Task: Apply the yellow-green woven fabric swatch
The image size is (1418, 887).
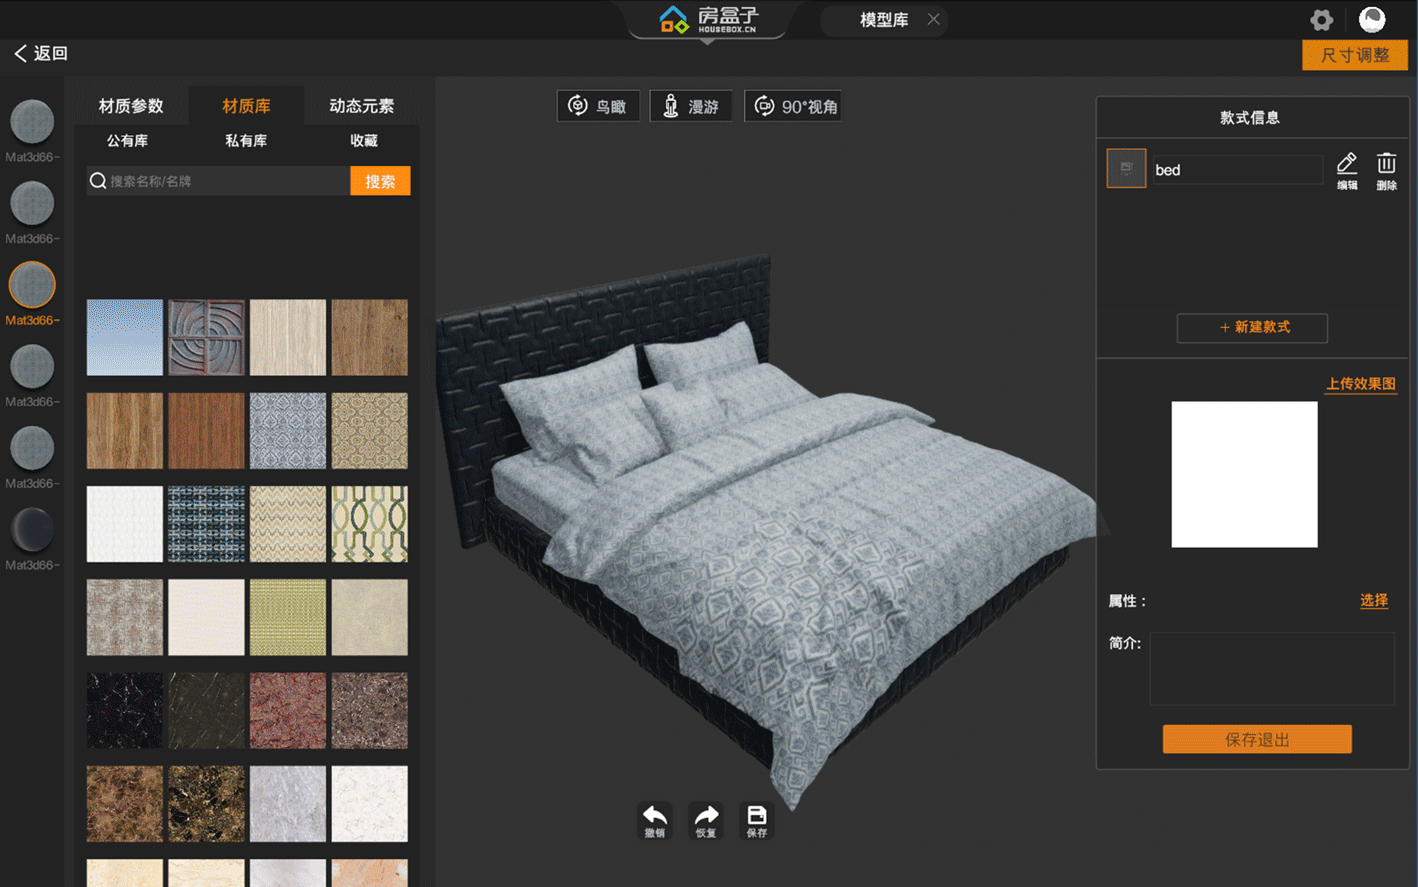Action: point(288,617)
